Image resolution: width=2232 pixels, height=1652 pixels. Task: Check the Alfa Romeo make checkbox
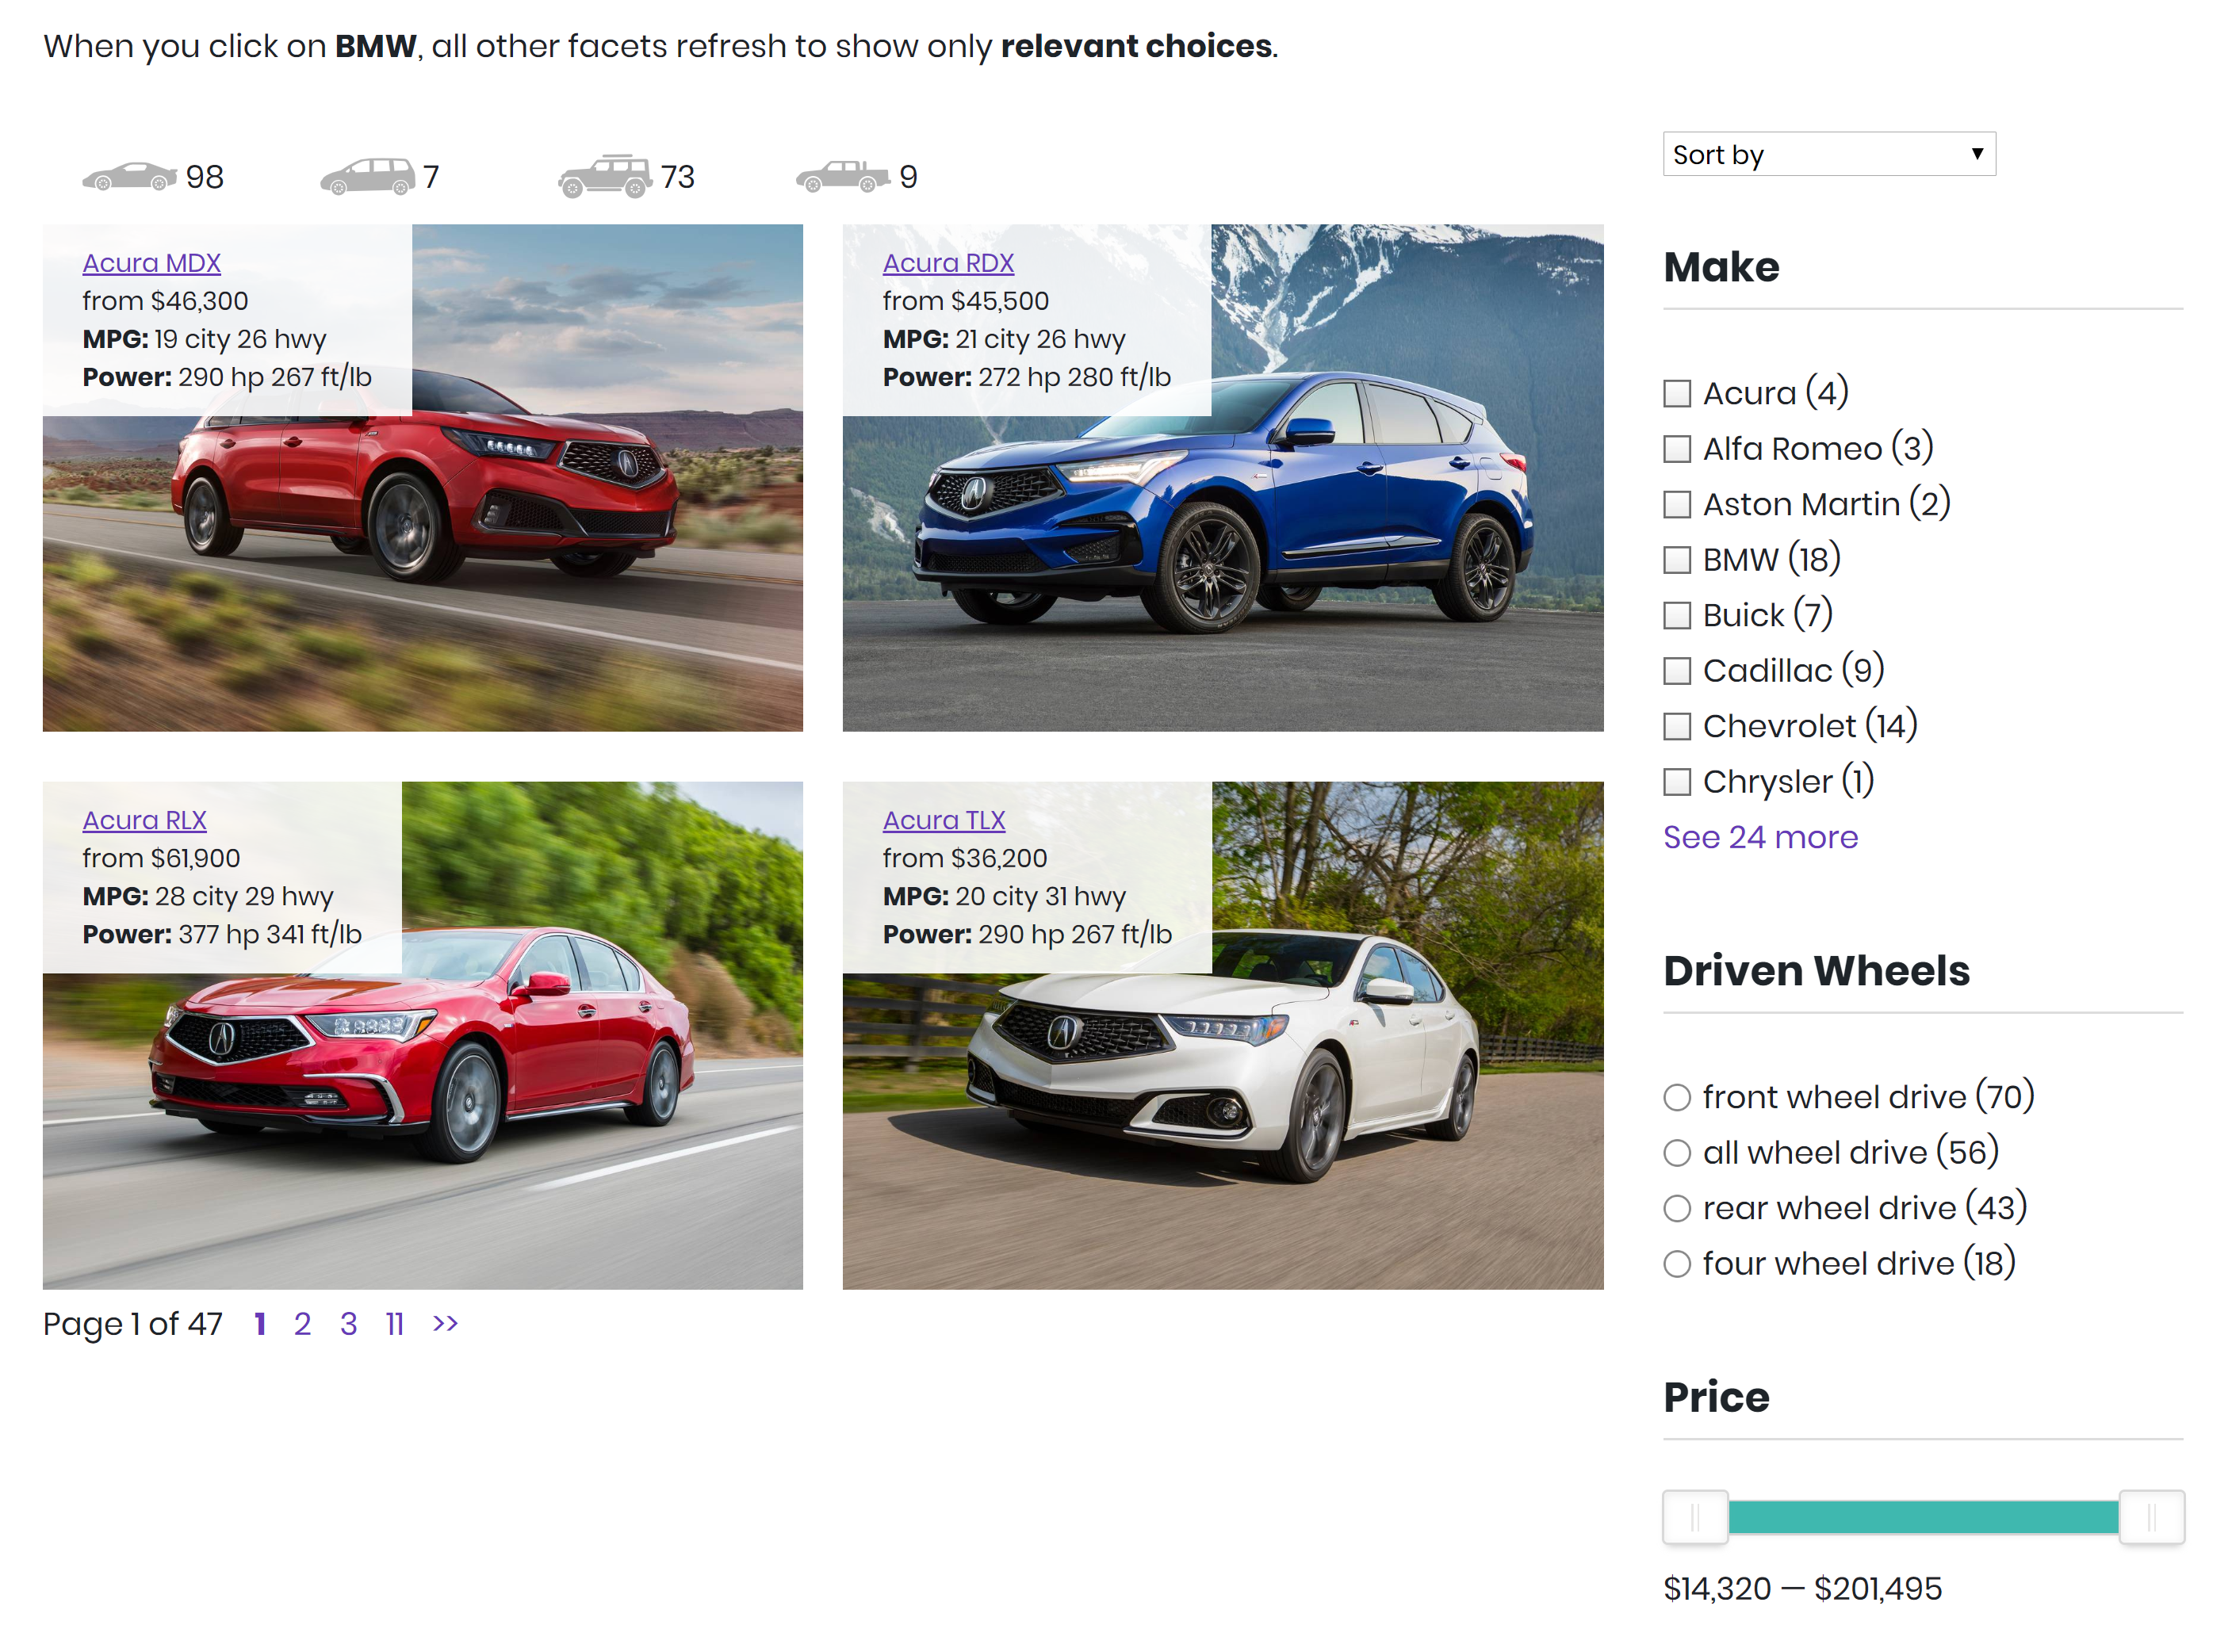[1677, 449]
